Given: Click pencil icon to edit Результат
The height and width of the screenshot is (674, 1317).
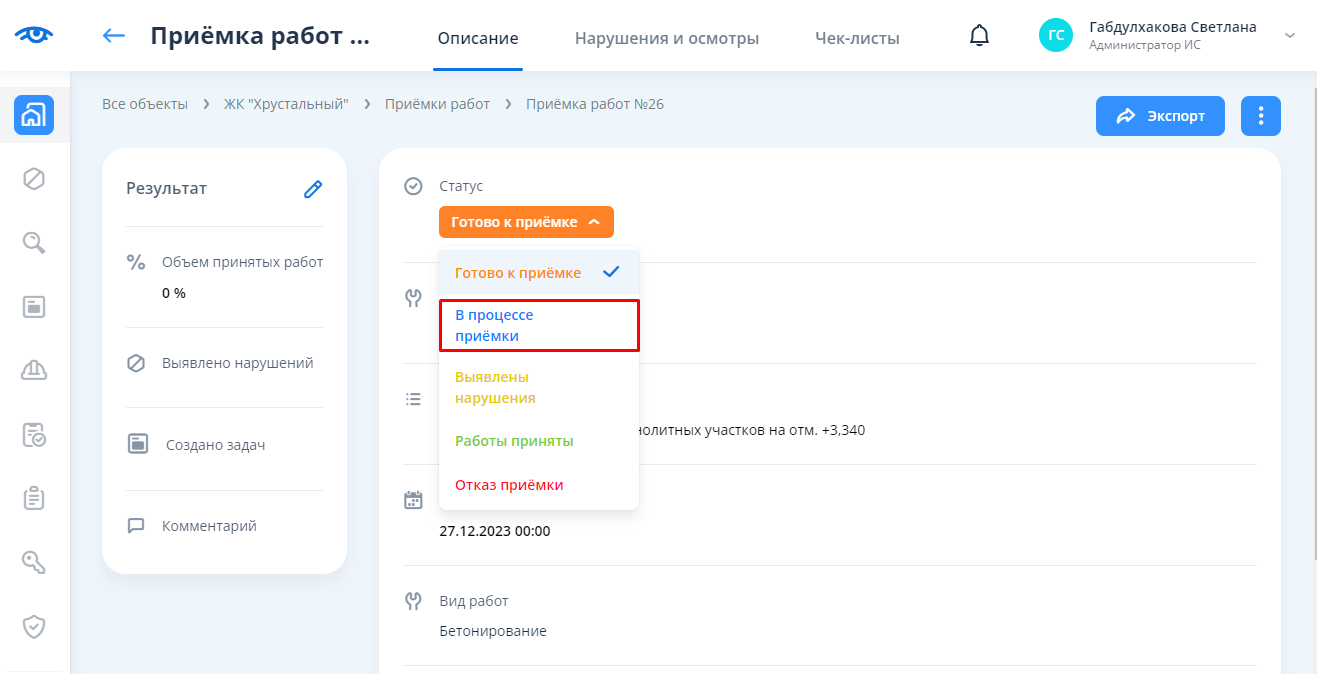Looking at the screenshot, I should click(313, 189).
